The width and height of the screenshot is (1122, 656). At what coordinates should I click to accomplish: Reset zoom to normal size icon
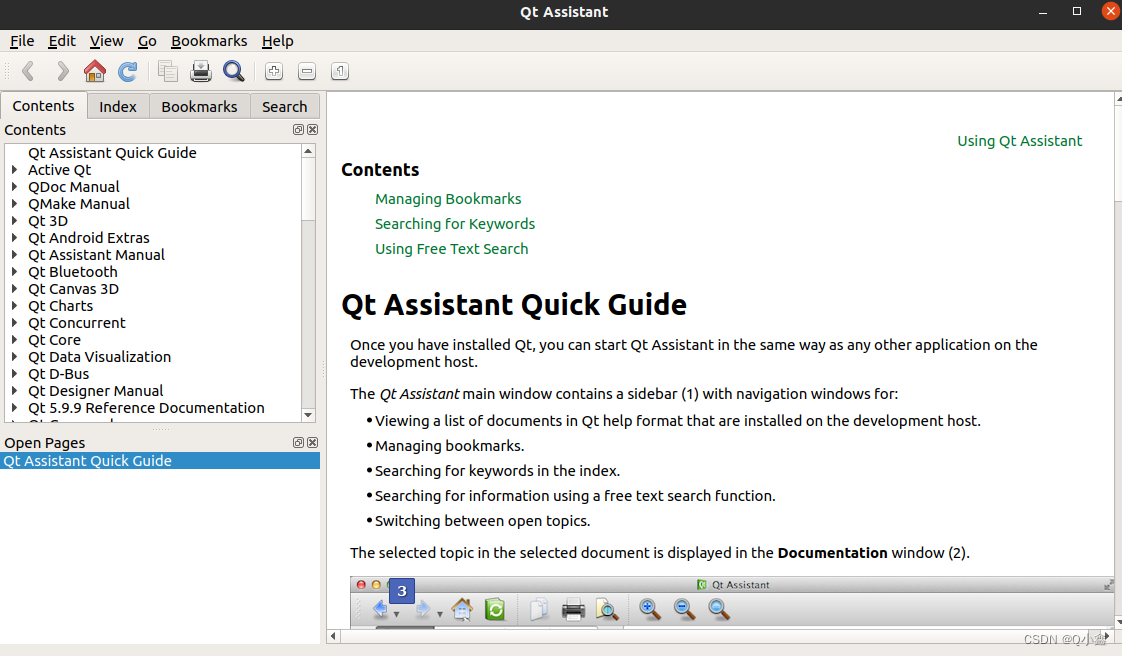click(x=340, y=71)
